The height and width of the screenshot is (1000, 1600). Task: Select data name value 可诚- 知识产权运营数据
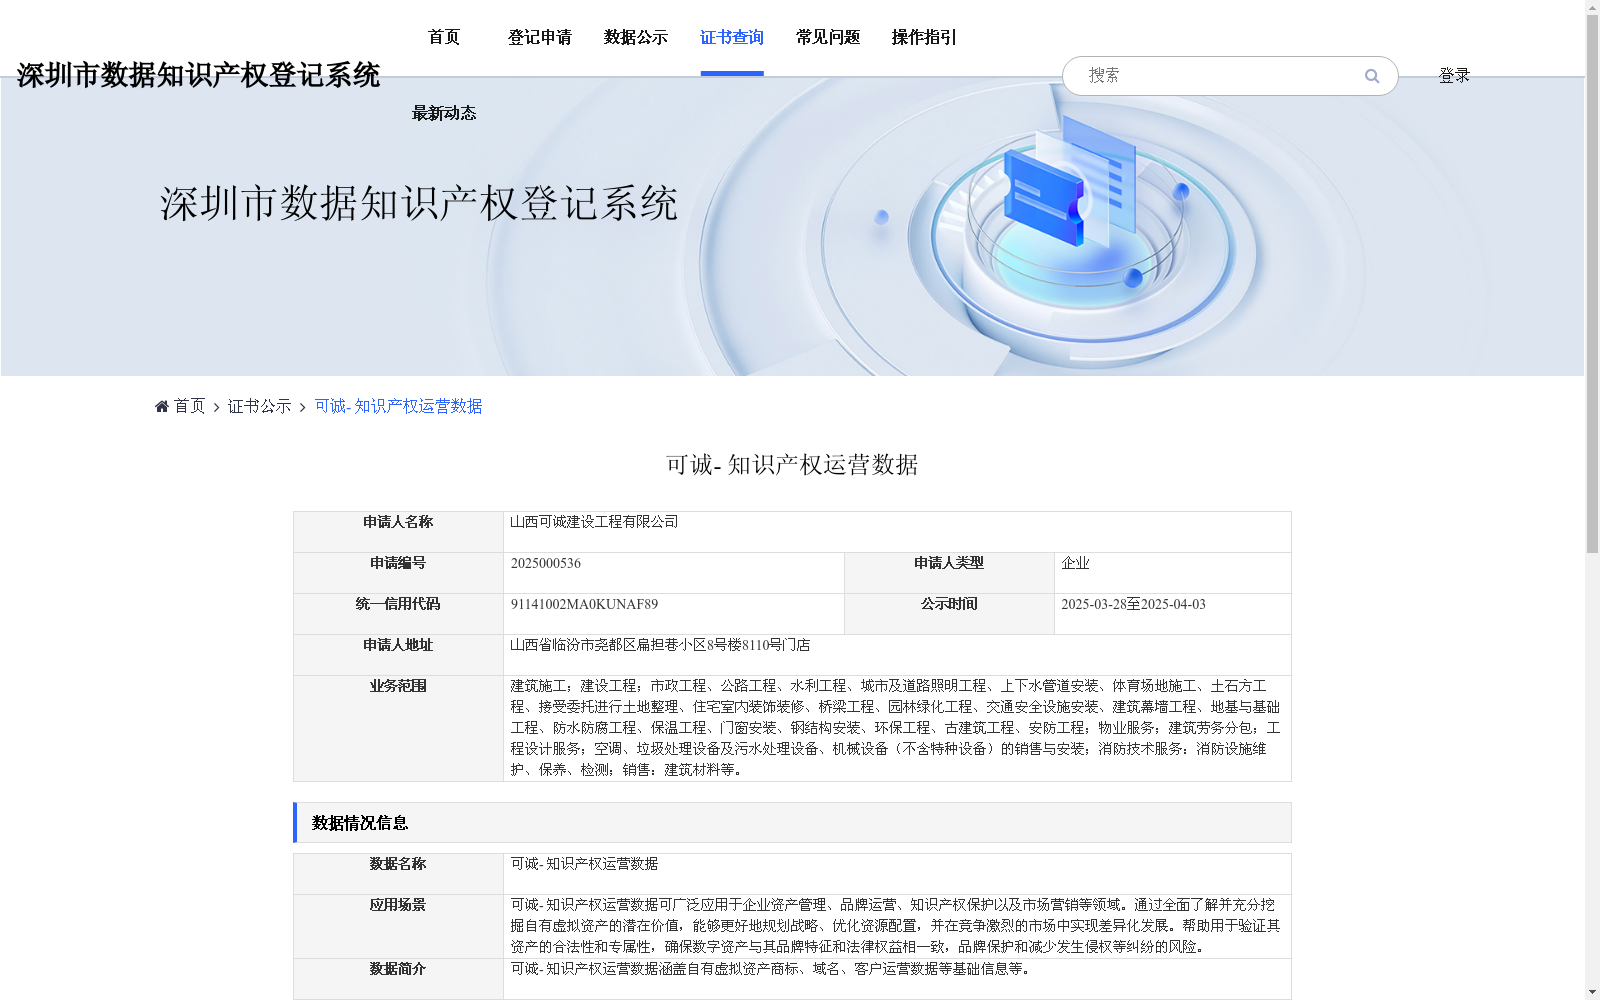click(584, 864)
